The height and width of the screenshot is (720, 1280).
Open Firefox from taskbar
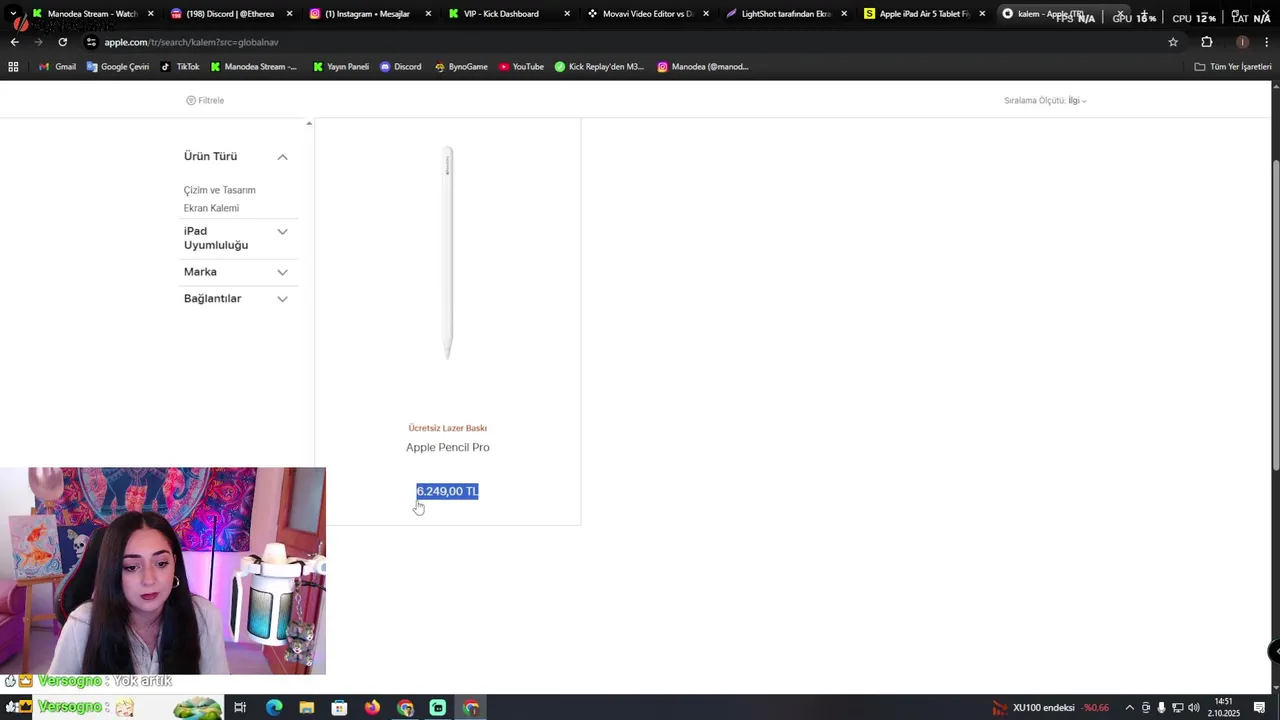point(372,708)
